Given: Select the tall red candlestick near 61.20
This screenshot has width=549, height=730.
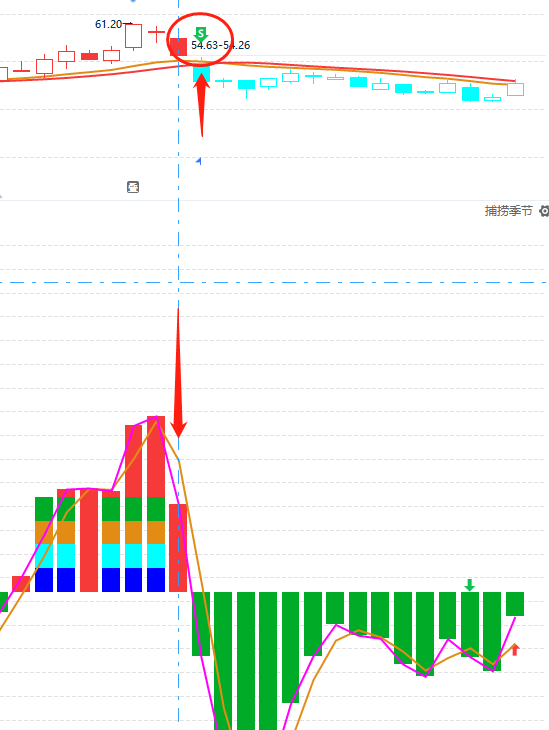Looking at the screenshot, I should pyautogui.click(x=133, y=36).
